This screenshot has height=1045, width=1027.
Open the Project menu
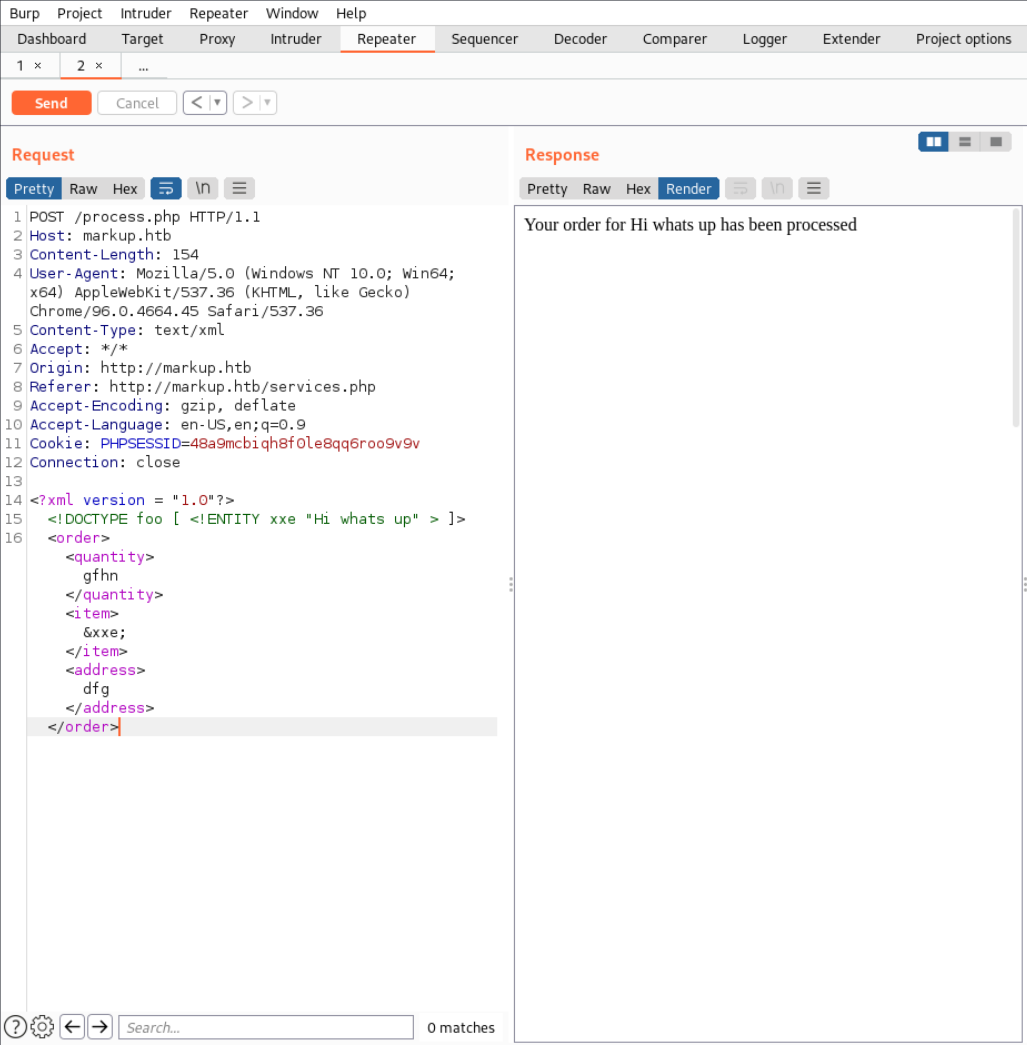(x=79, y=13)
